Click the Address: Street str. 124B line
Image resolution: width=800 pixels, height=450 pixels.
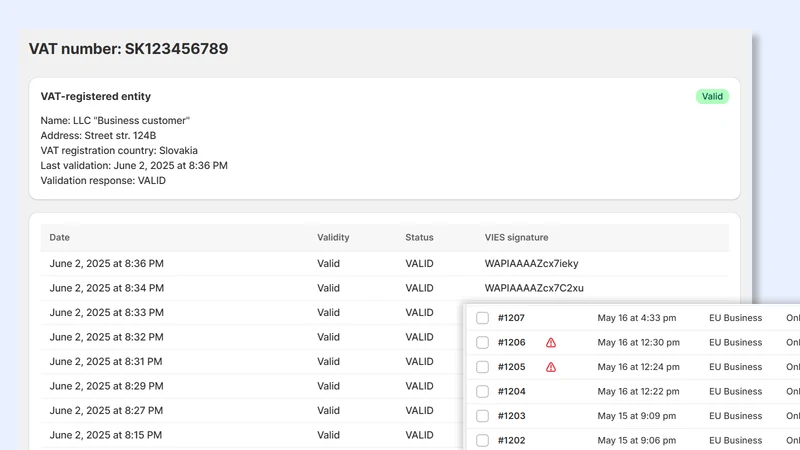coord(98,135)
